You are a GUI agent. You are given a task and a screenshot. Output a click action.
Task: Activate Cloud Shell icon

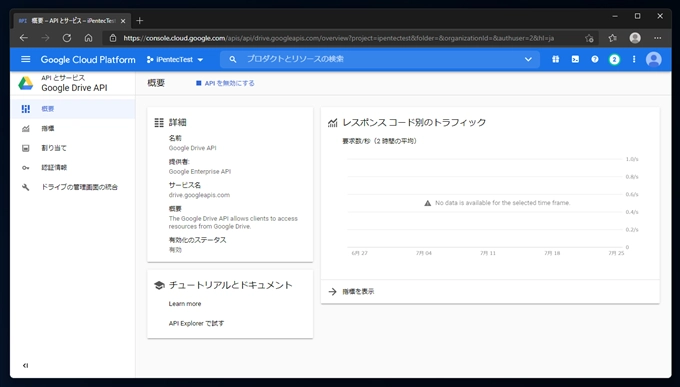(575, 59)
